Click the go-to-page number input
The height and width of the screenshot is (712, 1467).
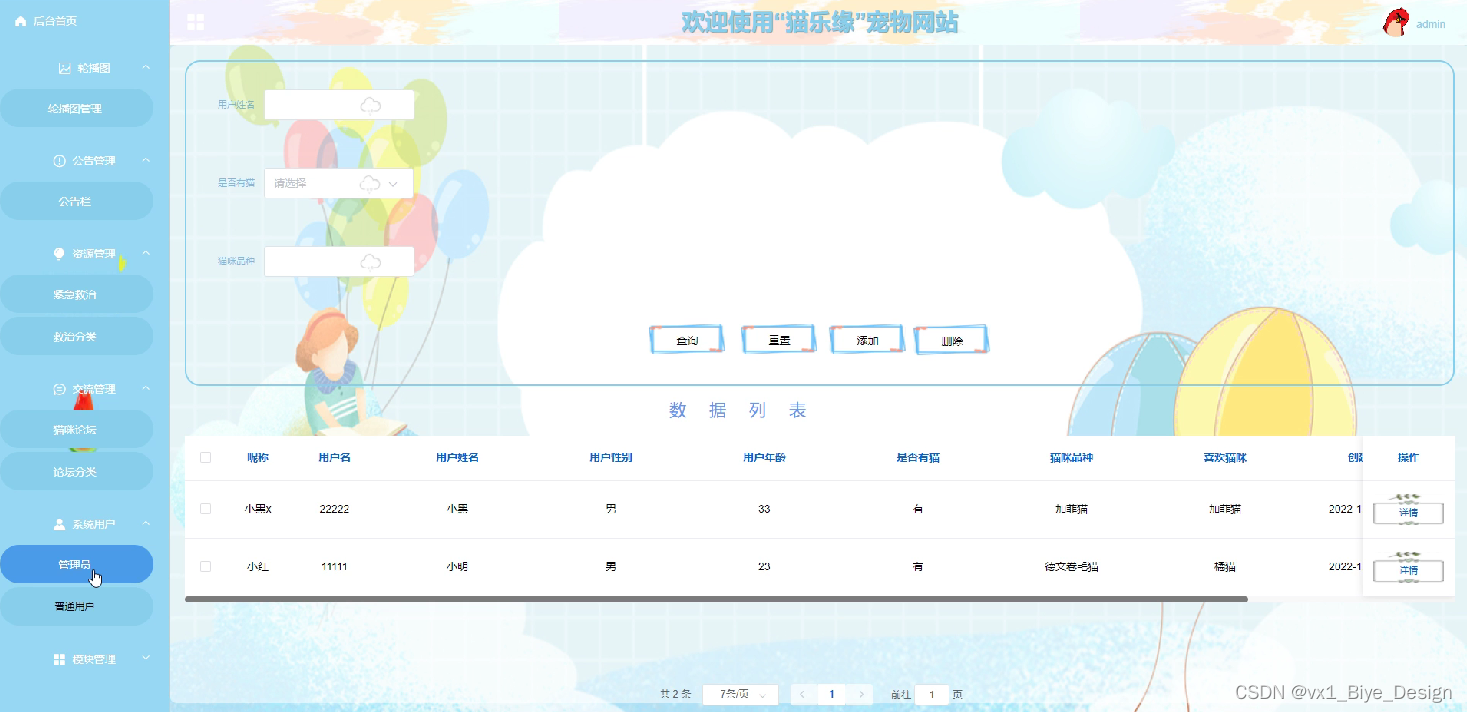tap(932, 694)
